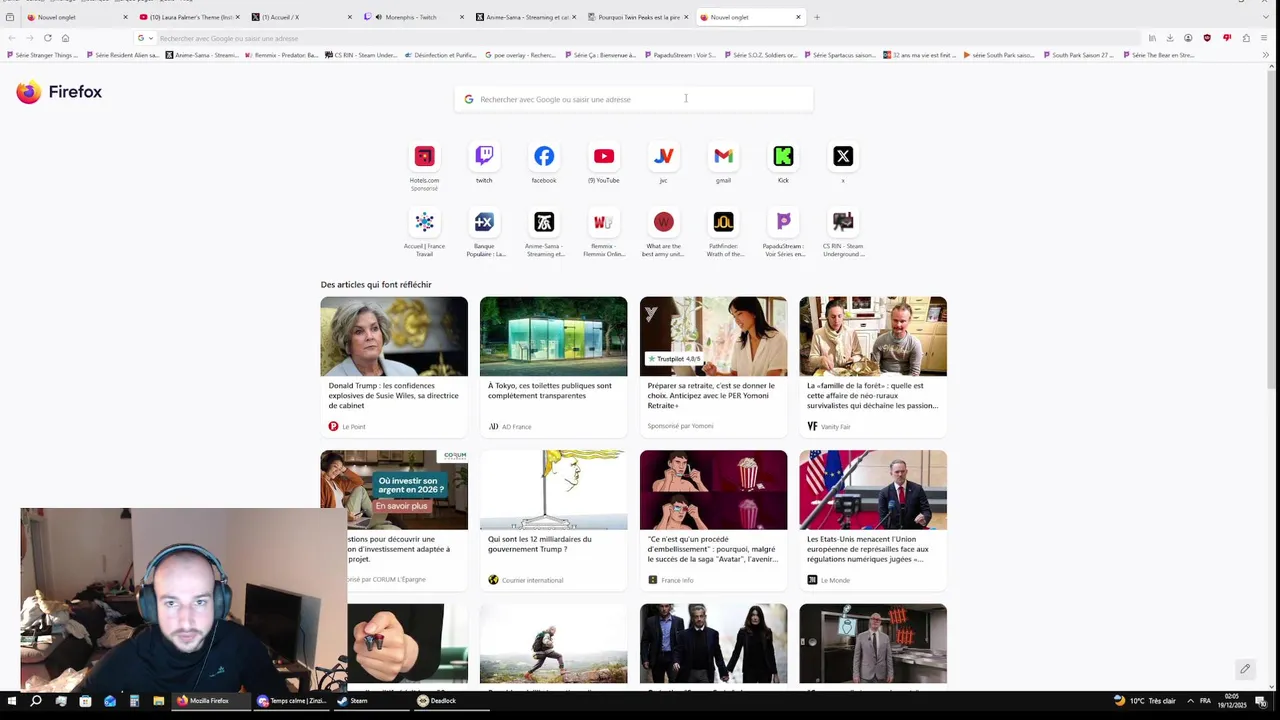The image size is (1280, 720).
Task: Click the uBlock Origin shield icon
Action: pyautogui.click(x=1207, y=38)
